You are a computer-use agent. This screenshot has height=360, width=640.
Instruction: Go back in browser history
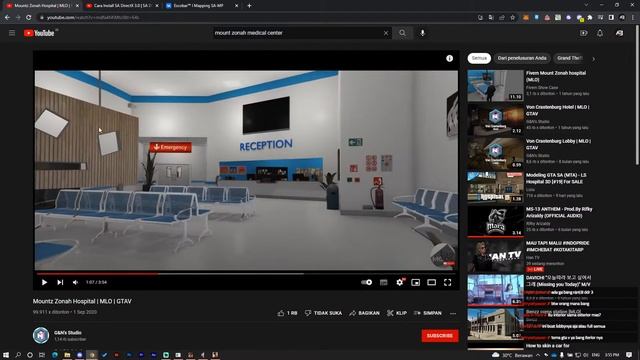coord(7,18)
